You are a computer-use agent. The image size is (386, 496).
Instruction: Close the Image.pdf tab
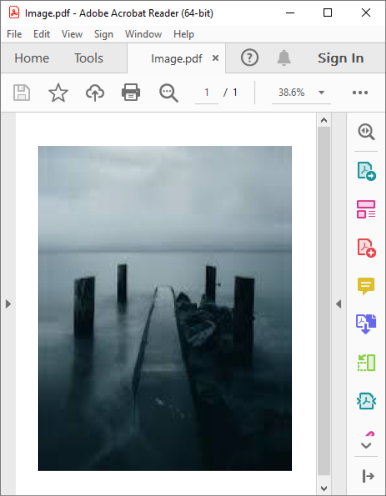click(x=216, y=58)
